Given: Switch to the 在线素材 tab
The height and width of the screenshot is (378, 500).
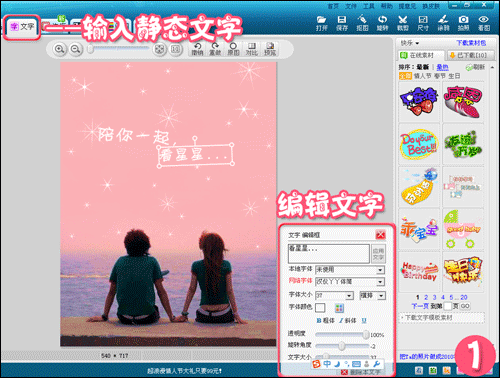Looking at the screenshot, I should coord(421,55).
